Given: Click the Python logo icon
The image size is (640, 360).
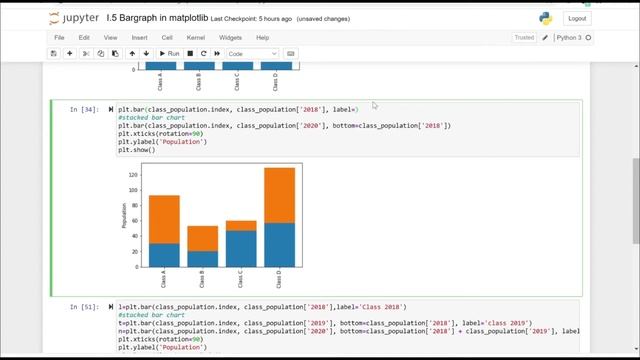Looking at the screenshot, I should 545,18.
